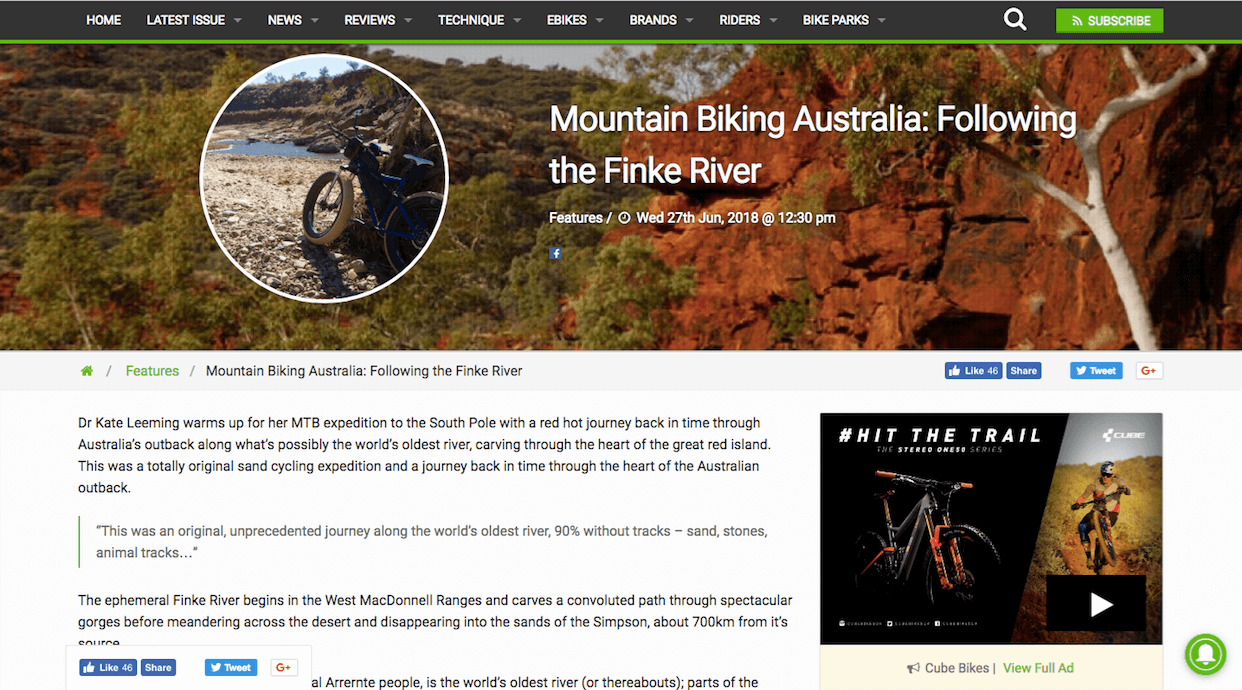
Task: Go to the Home menu item
Action: (103, 20)
